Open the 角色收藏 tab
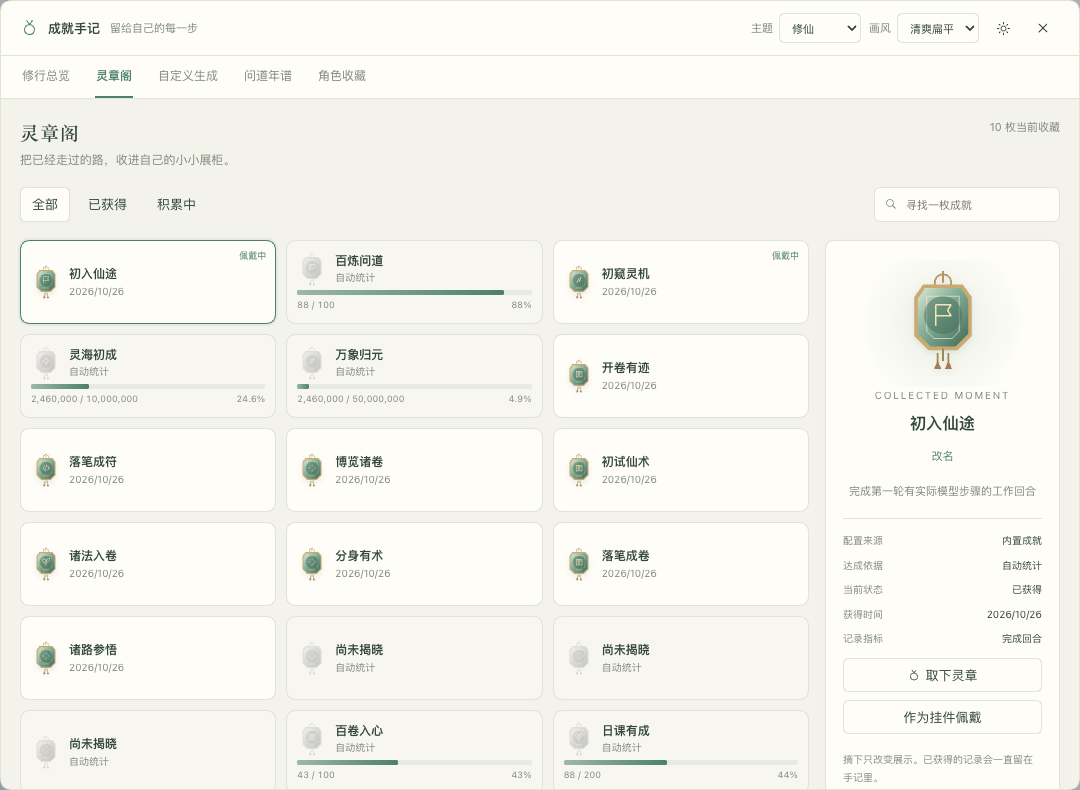 [342, 76]
